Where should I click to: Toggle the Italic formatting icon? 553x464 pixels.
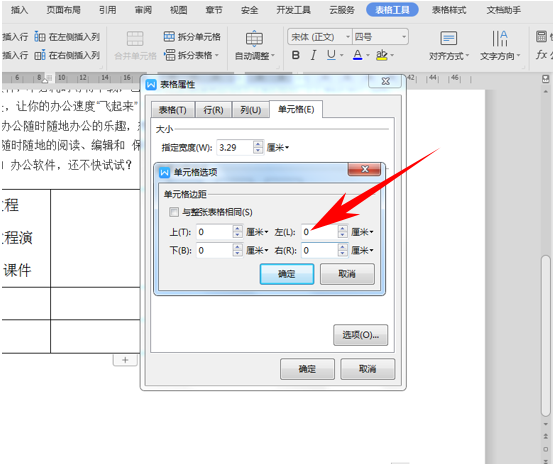point(313,55)
